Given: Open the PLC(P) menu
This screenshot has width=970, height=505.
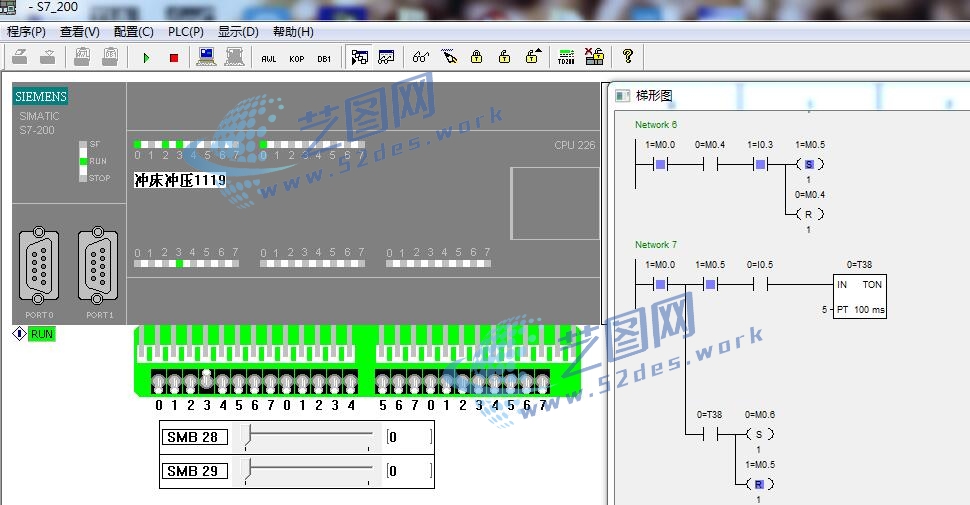Looking at the screenshot, I should pyautogui.click(x=186, y=32).
